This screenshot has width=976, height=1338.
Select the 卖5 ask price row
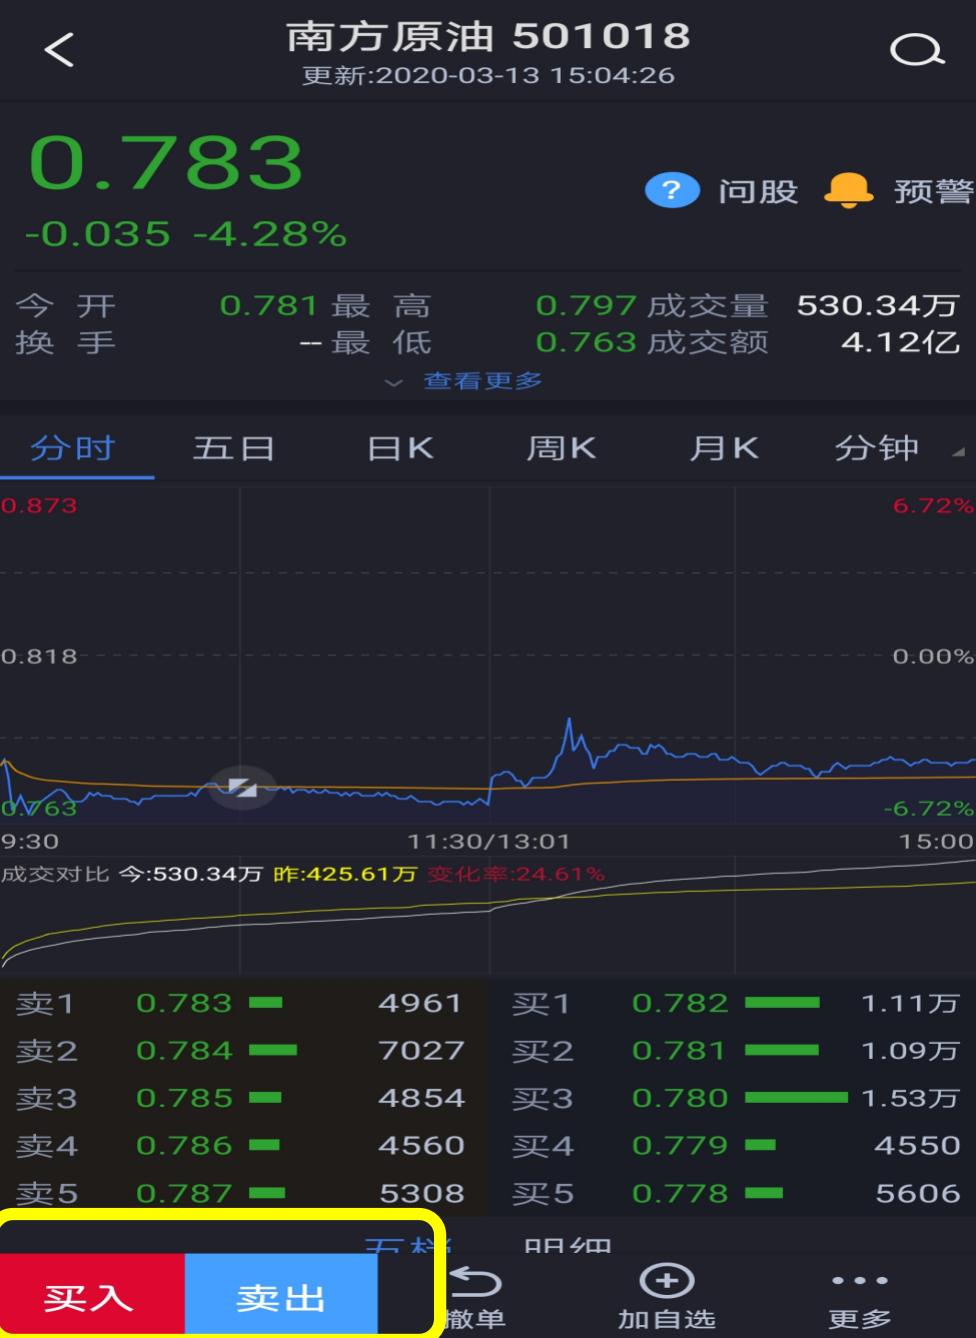186,1192
